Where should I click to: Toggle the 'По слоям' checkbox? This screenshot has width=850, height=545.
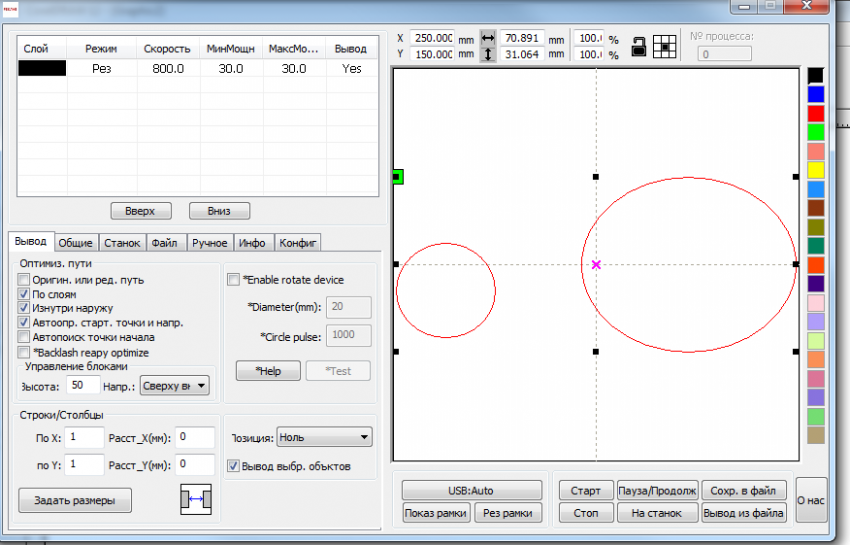click(x=24, y=295)
